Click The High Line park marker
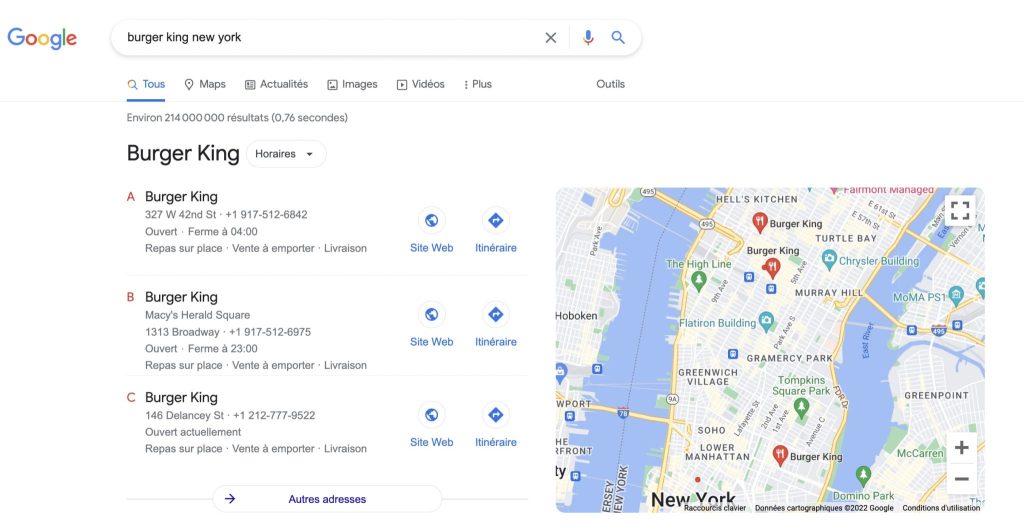The height and width of the screenshot is (531, 1024). (x=699, y=282)
